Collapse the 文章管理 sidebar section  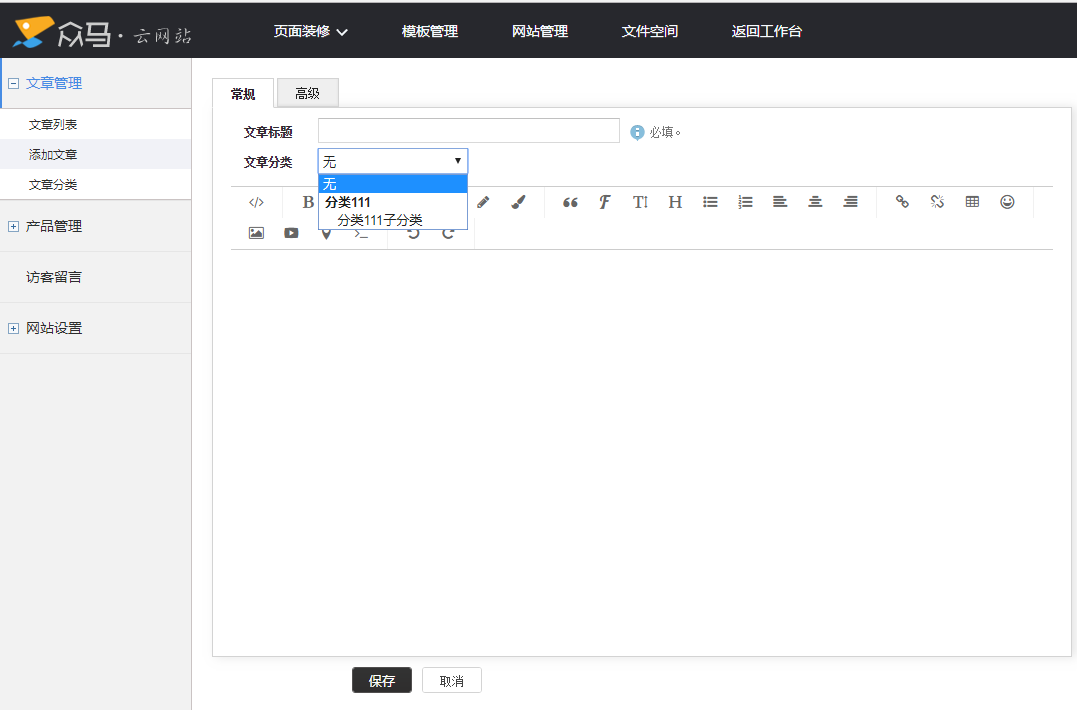click(x=13, y=83)
